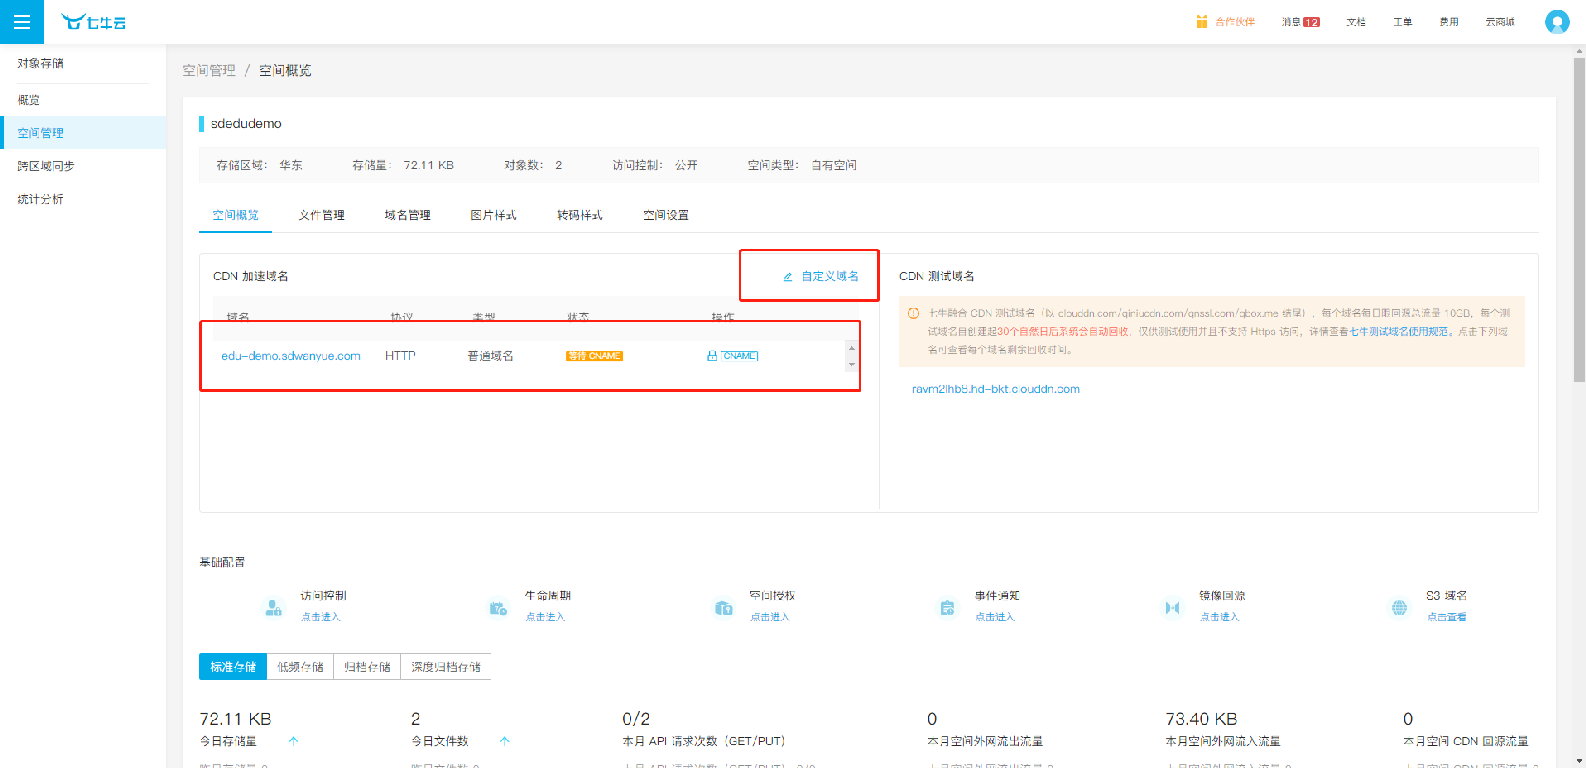Click the CDN test domain ending in clouddn.com
The height and width of the screenshot is (768, 1586).
[996, 389]
